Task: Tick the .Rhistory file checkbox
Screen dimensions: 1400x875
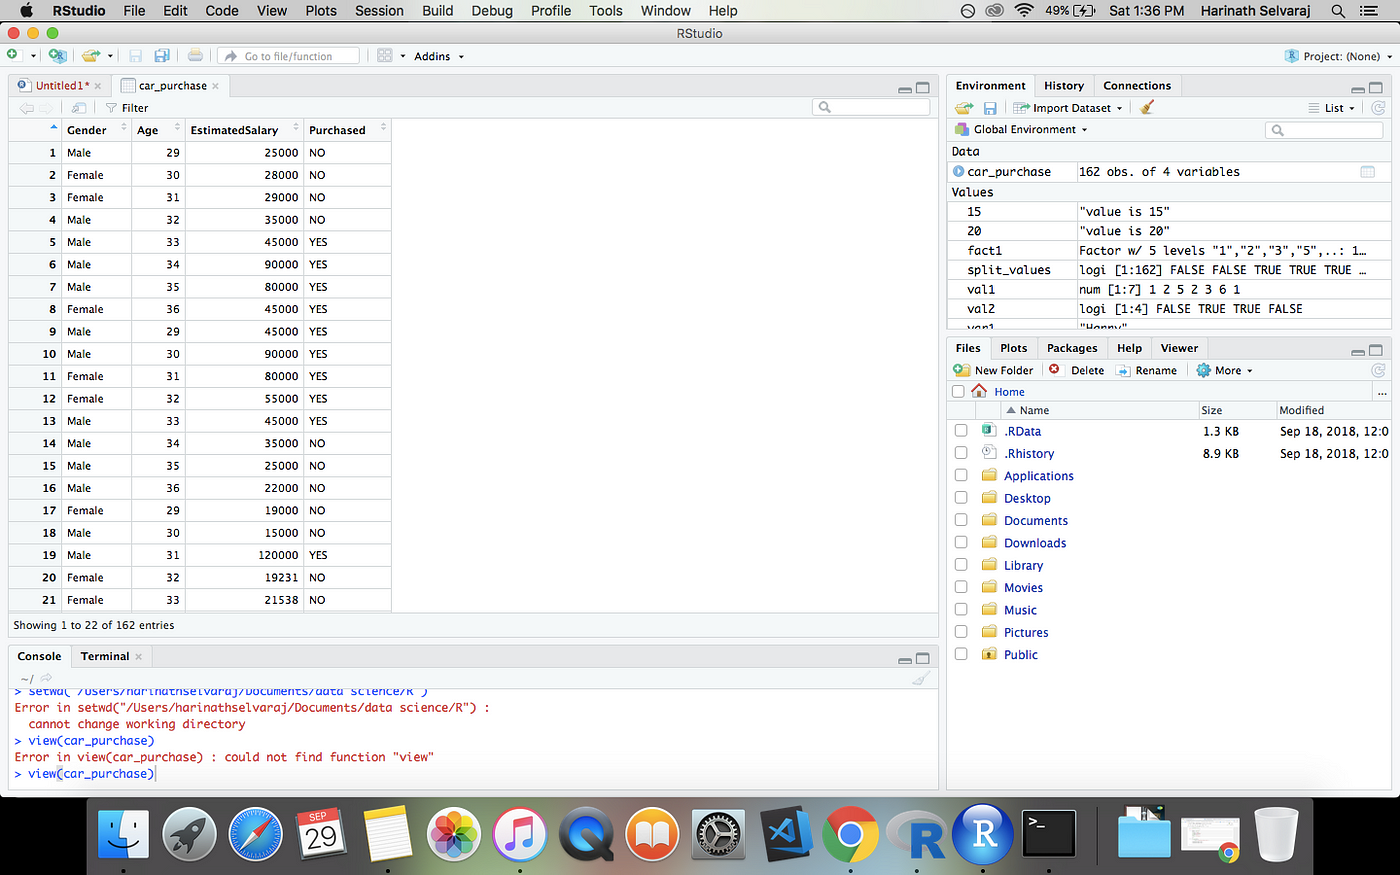Action: pyautogui.click(x=961, y=453)
